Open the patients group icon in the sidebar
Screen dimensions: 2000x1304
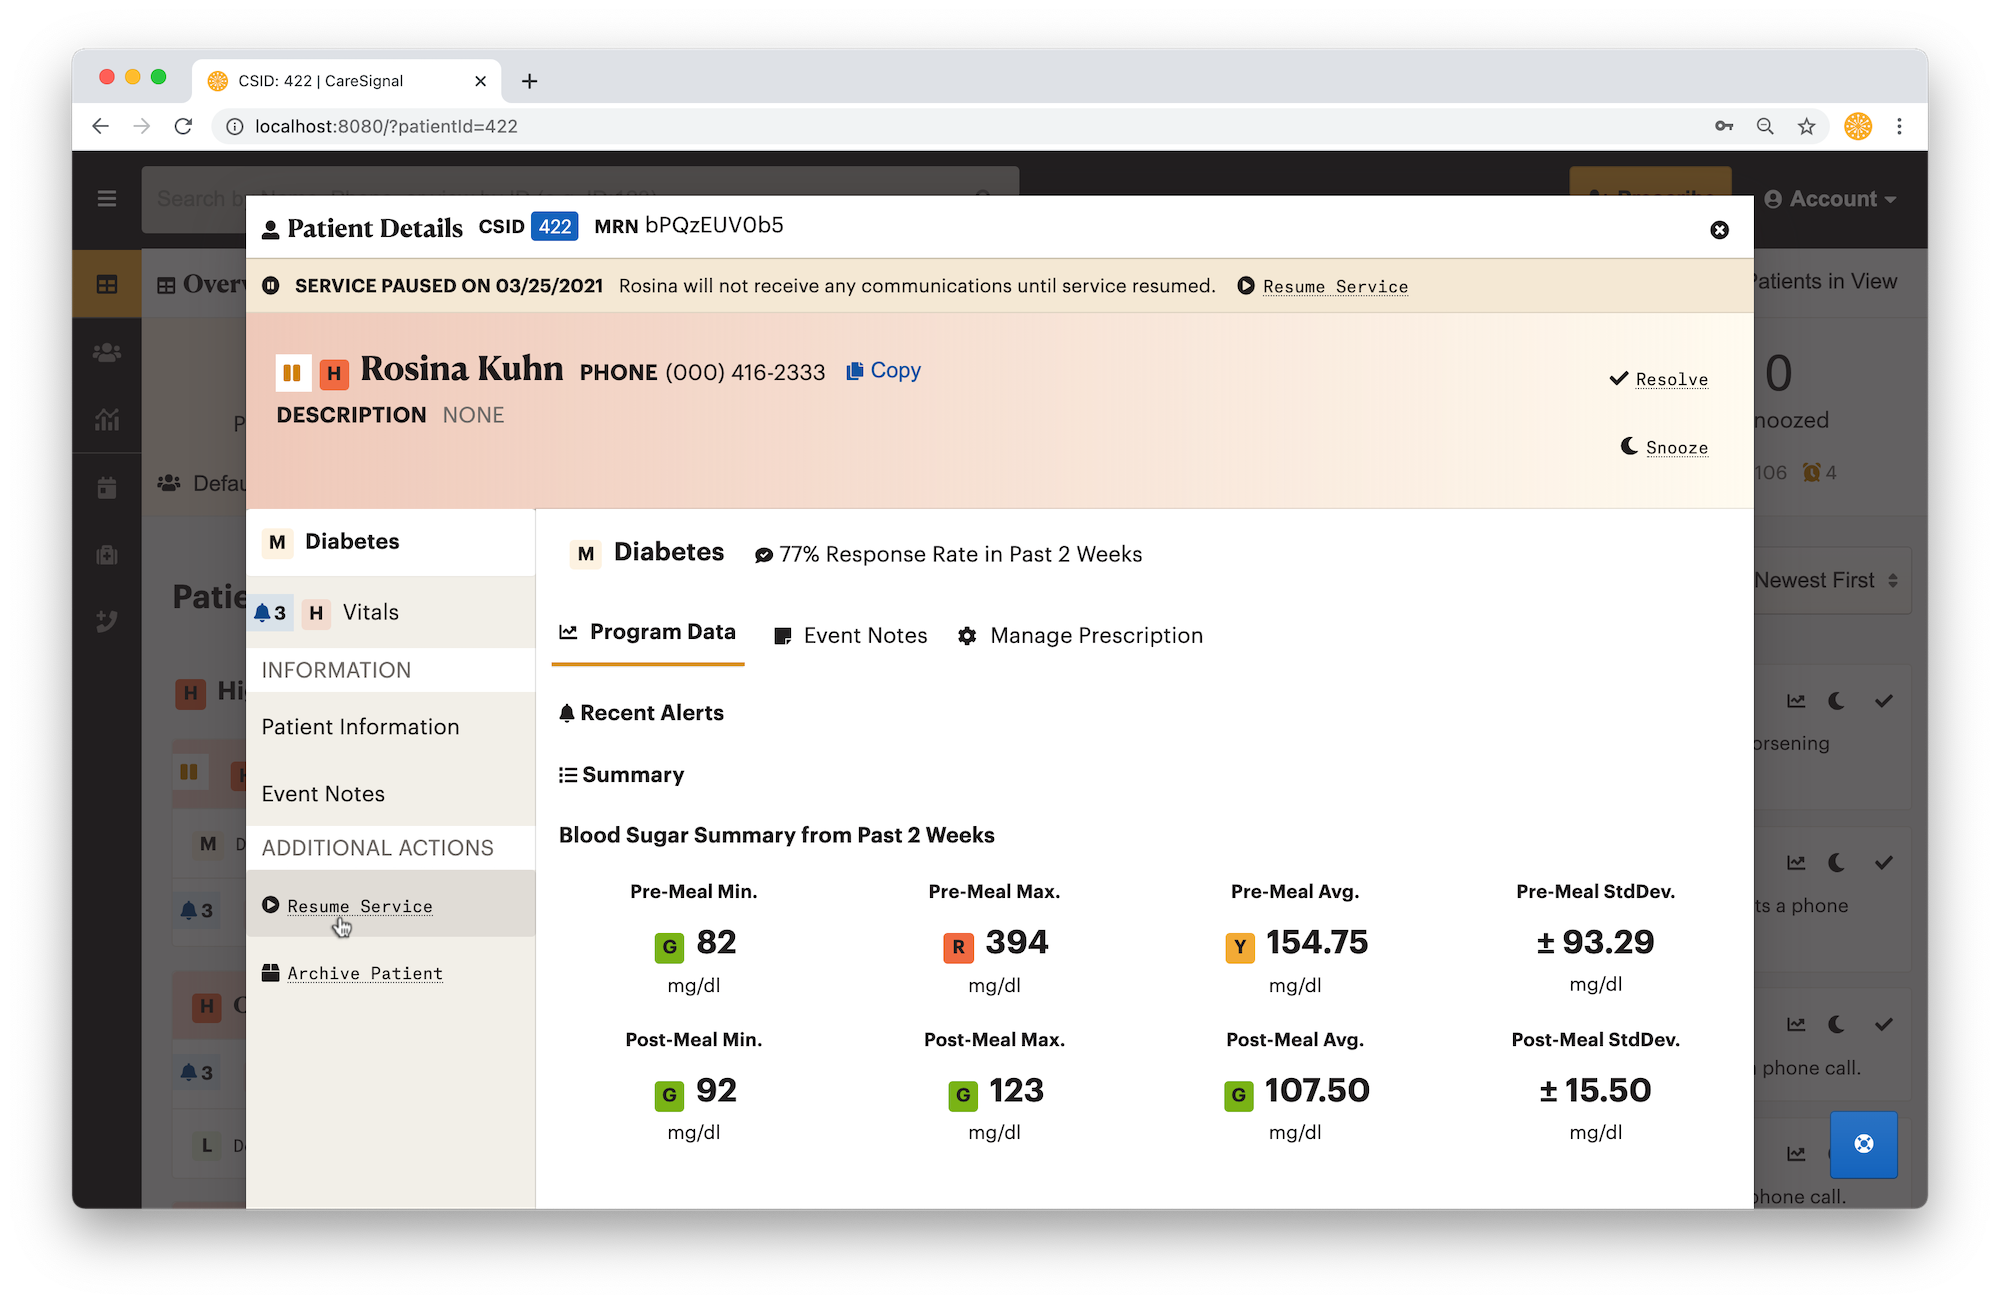107,352
